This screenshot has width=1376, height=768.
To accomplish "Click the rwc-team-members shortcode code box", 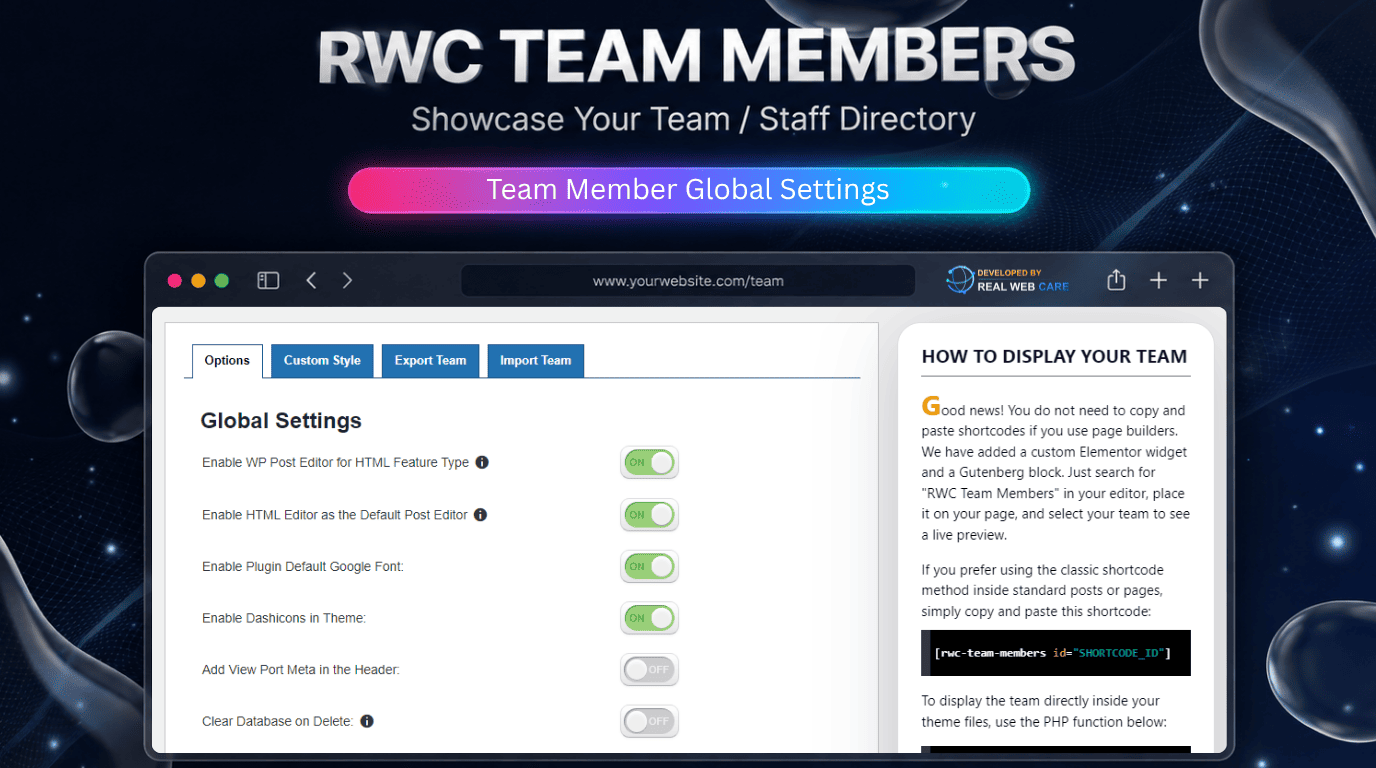I will (1056, 653).
